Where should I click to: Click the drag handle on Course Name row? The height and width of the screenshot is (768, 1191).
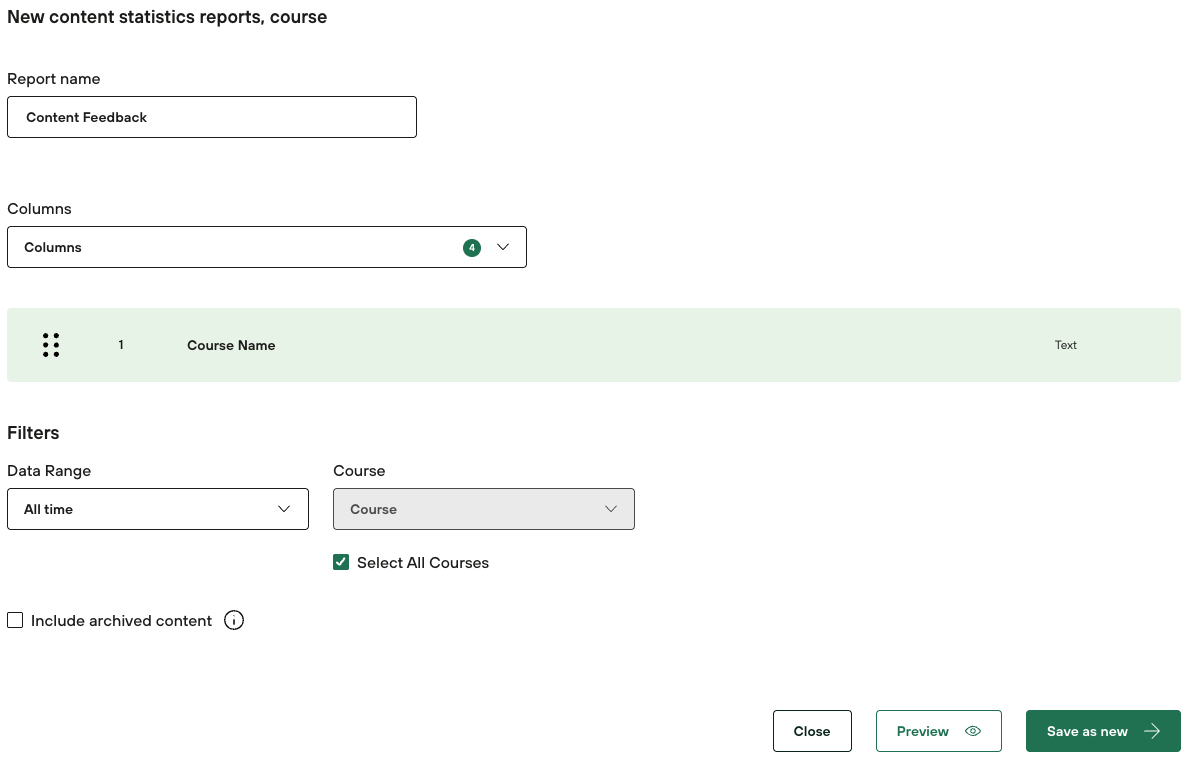click(51, 345)
